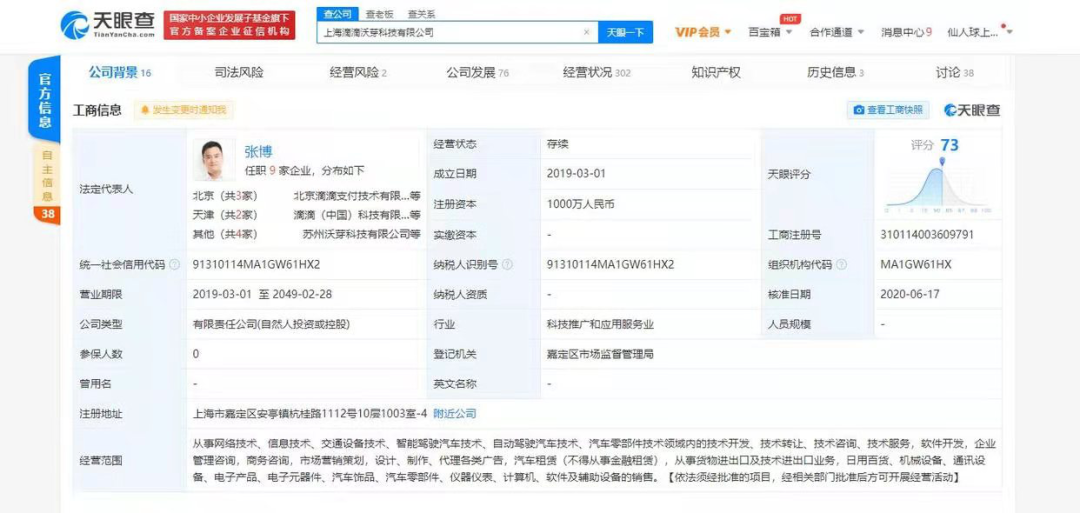This screenshot has width=1080, height=513.
Task: Switch to 查关系 search tab
Action: (421, 14)
